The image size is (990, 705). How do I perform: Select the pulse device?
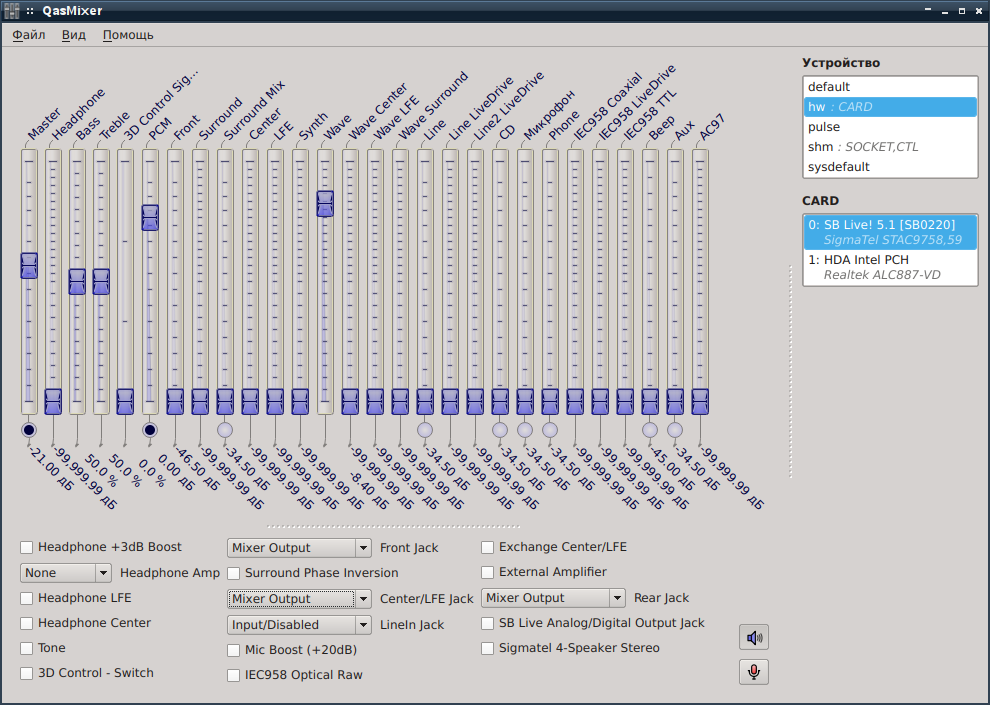[x=890, y=127]
